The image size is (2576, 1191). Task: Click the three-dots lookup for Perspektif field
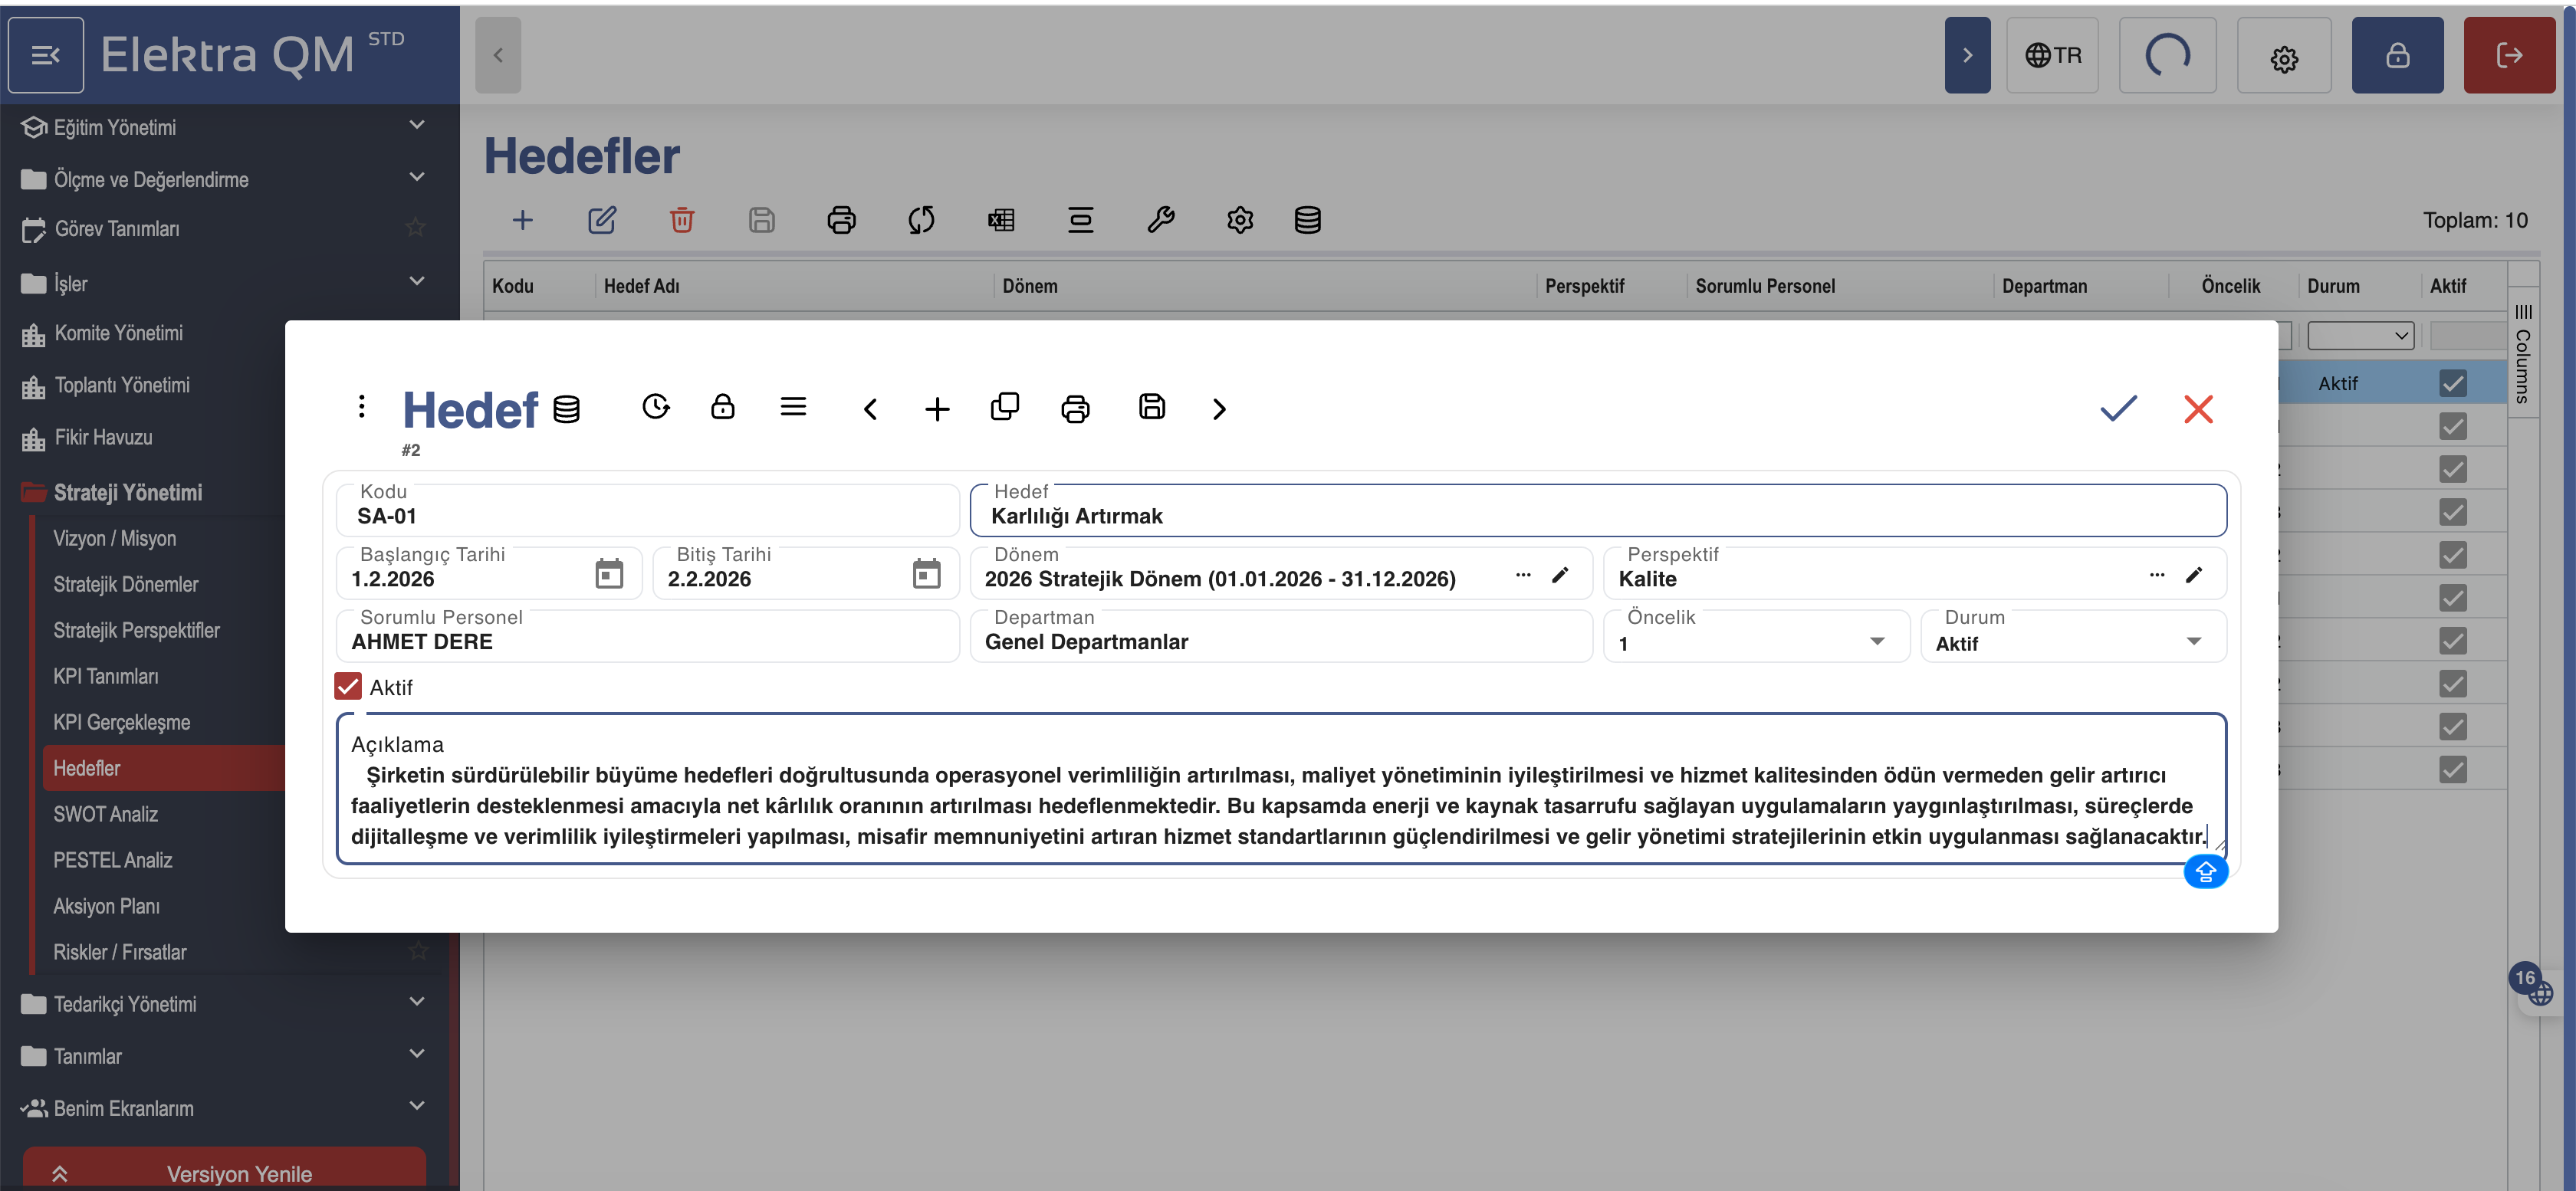(x=2156, y=575)
